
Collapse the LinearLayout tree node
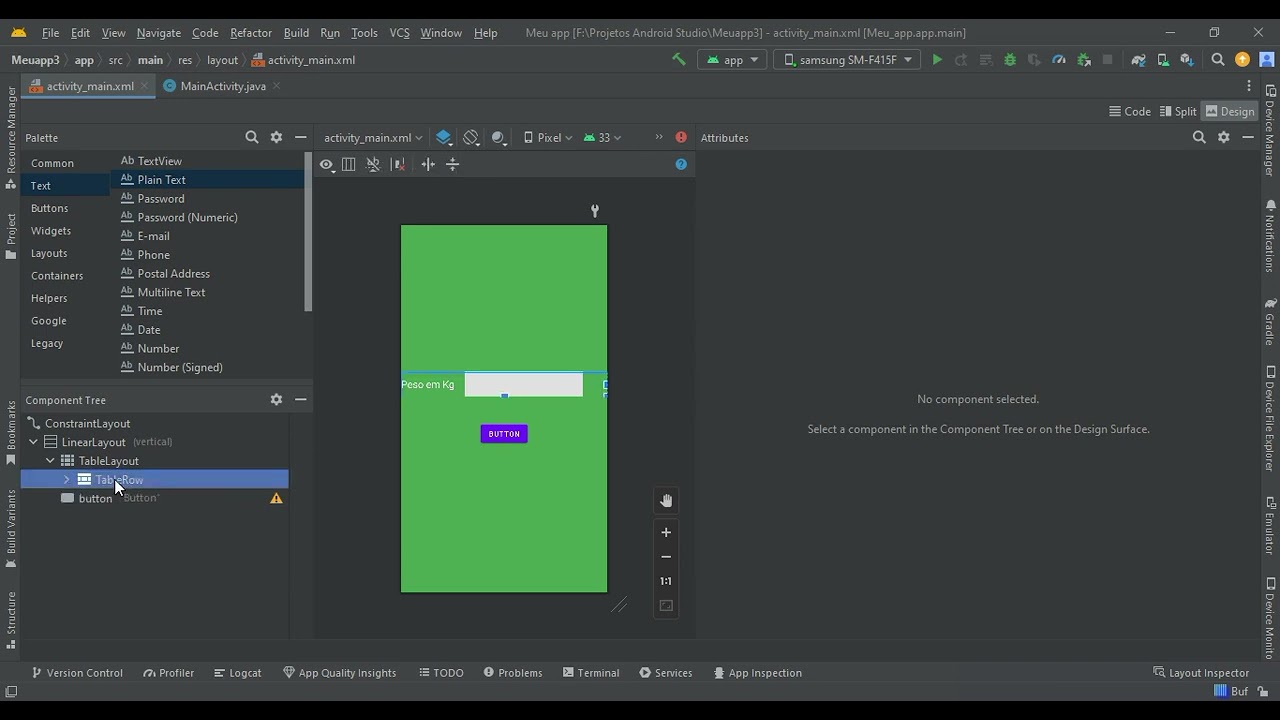33,442
